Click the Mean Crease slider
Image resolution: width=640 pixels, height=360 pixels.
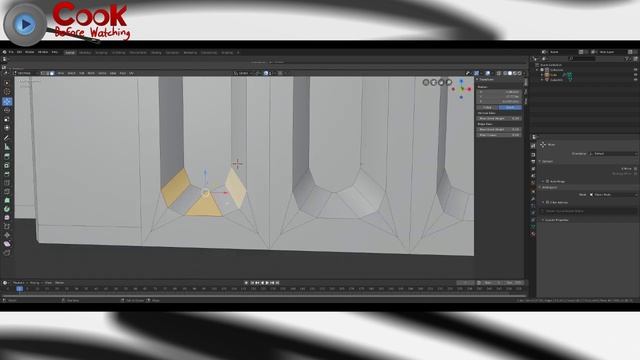pyautogui.click(x=499, y=135)
